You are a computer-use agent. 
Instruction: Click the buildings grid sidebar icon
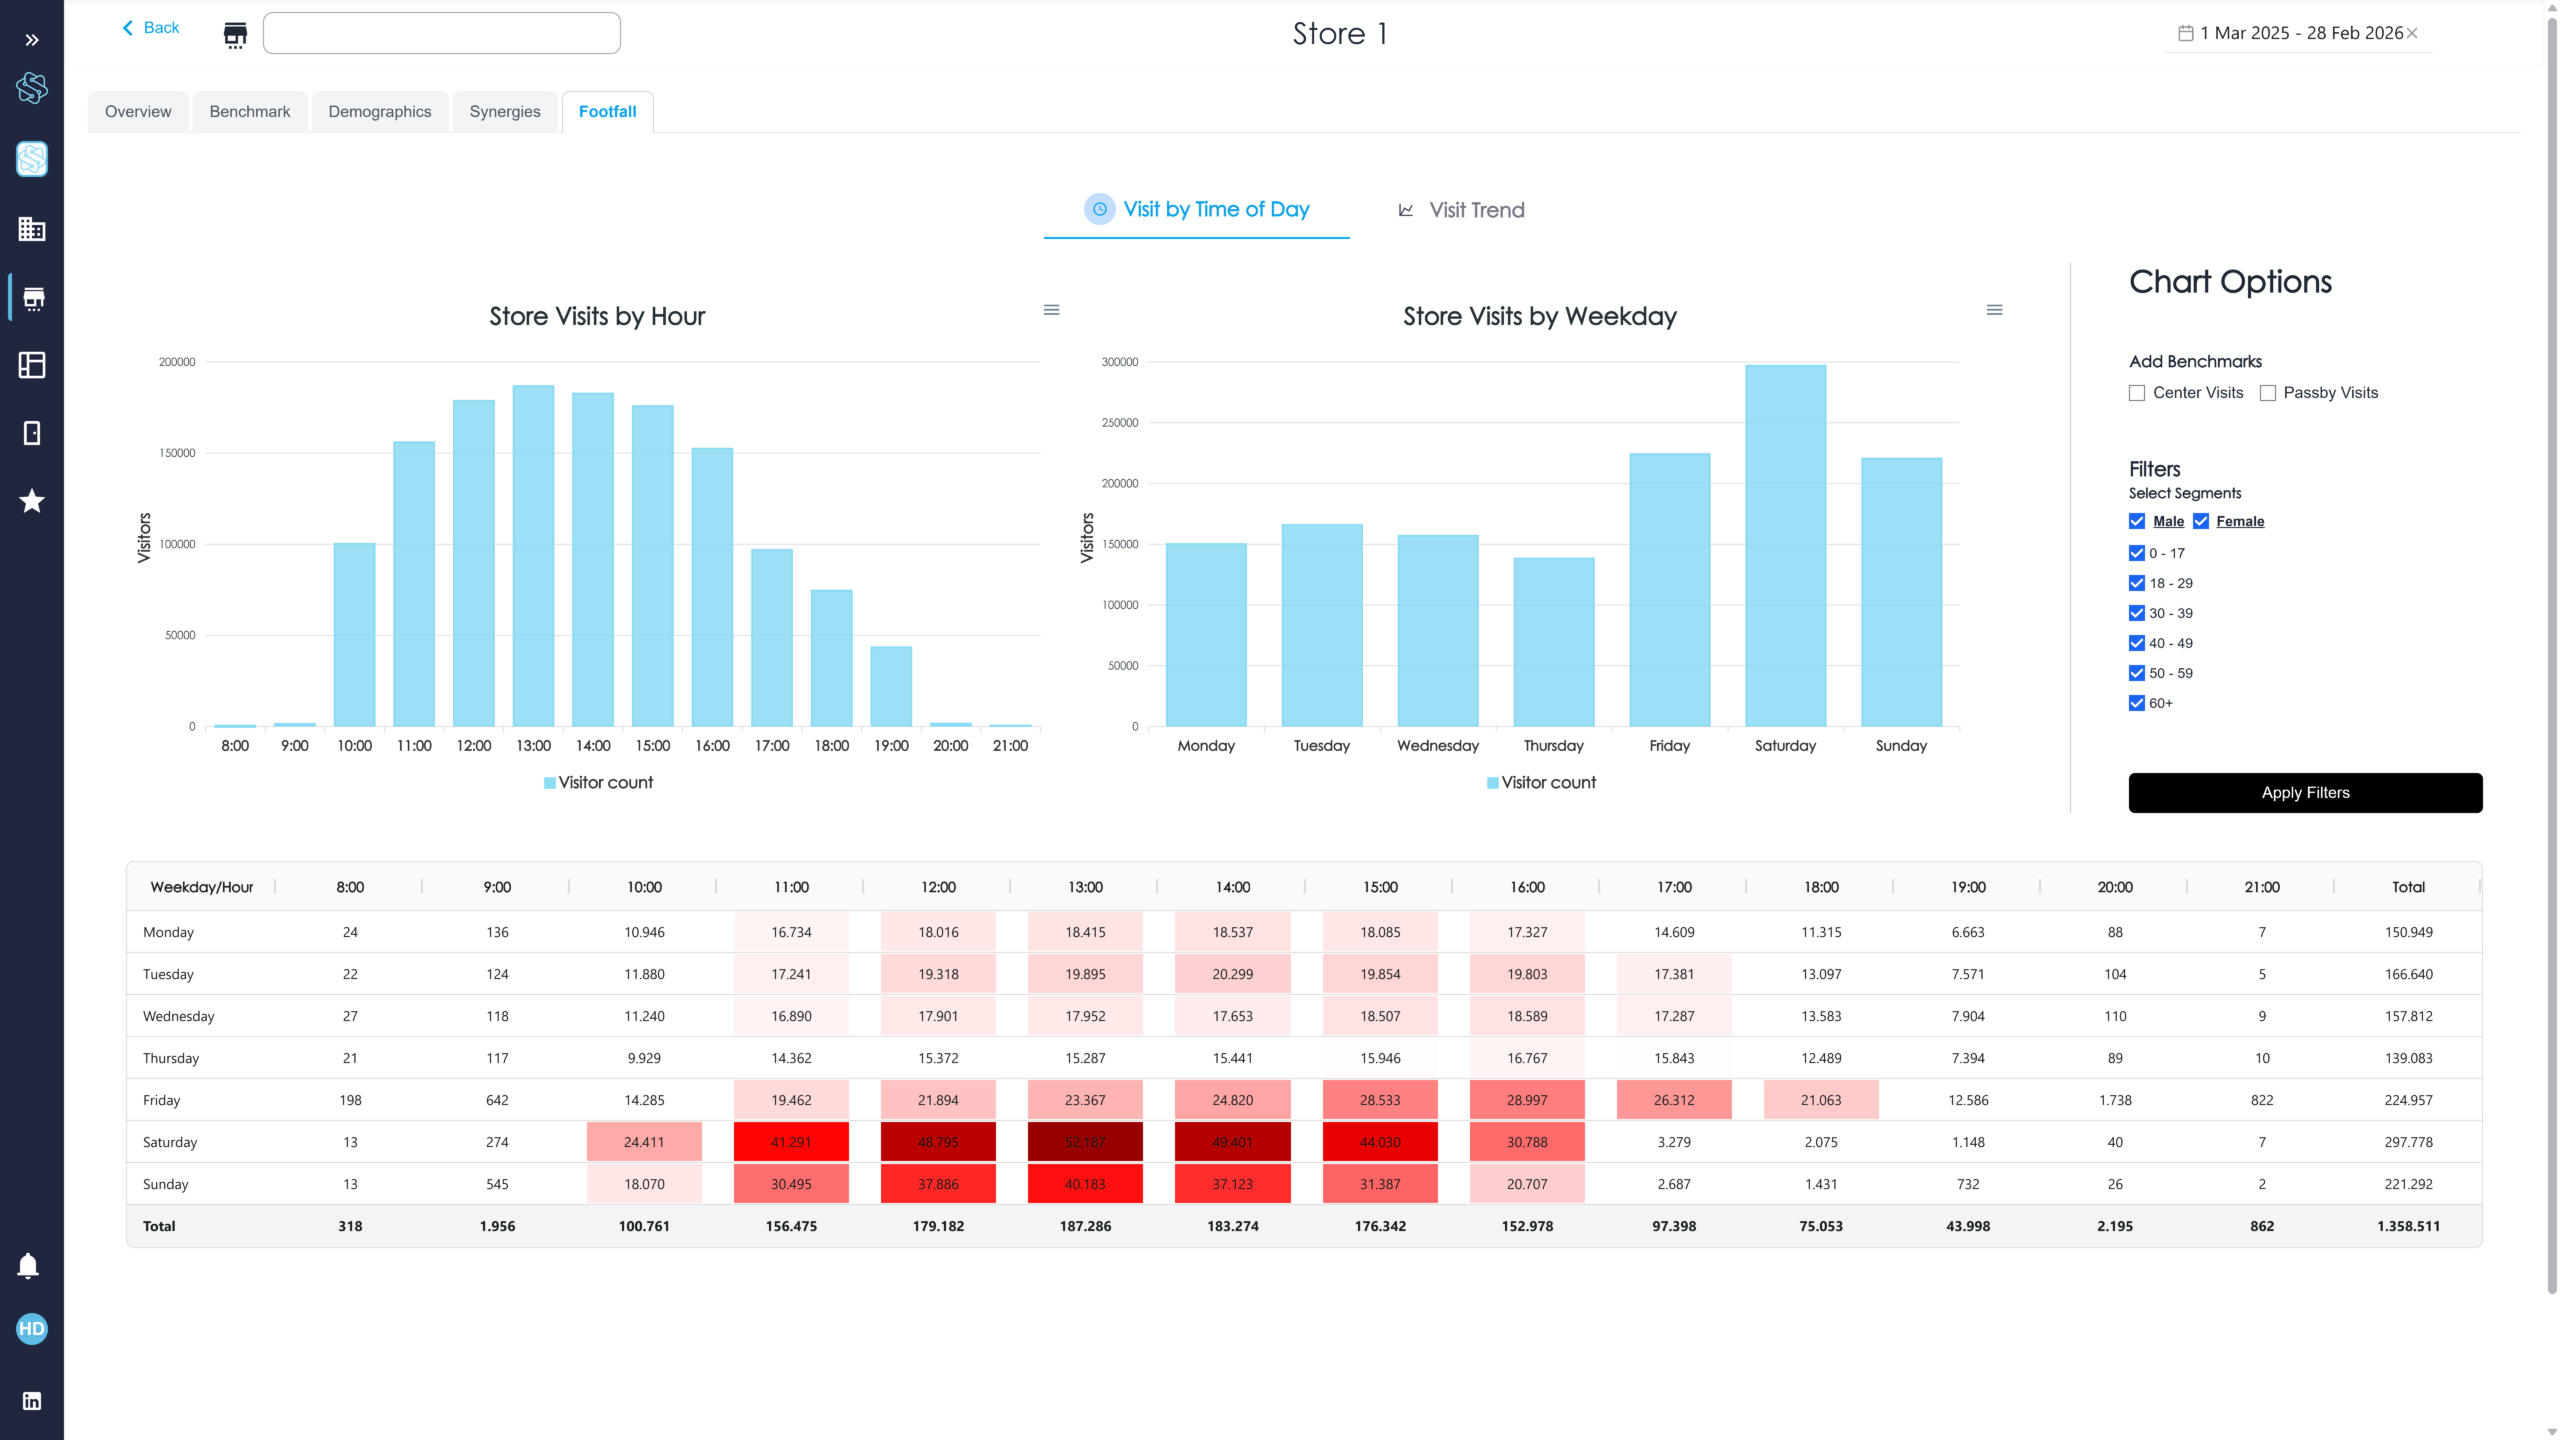coord(32,229)
